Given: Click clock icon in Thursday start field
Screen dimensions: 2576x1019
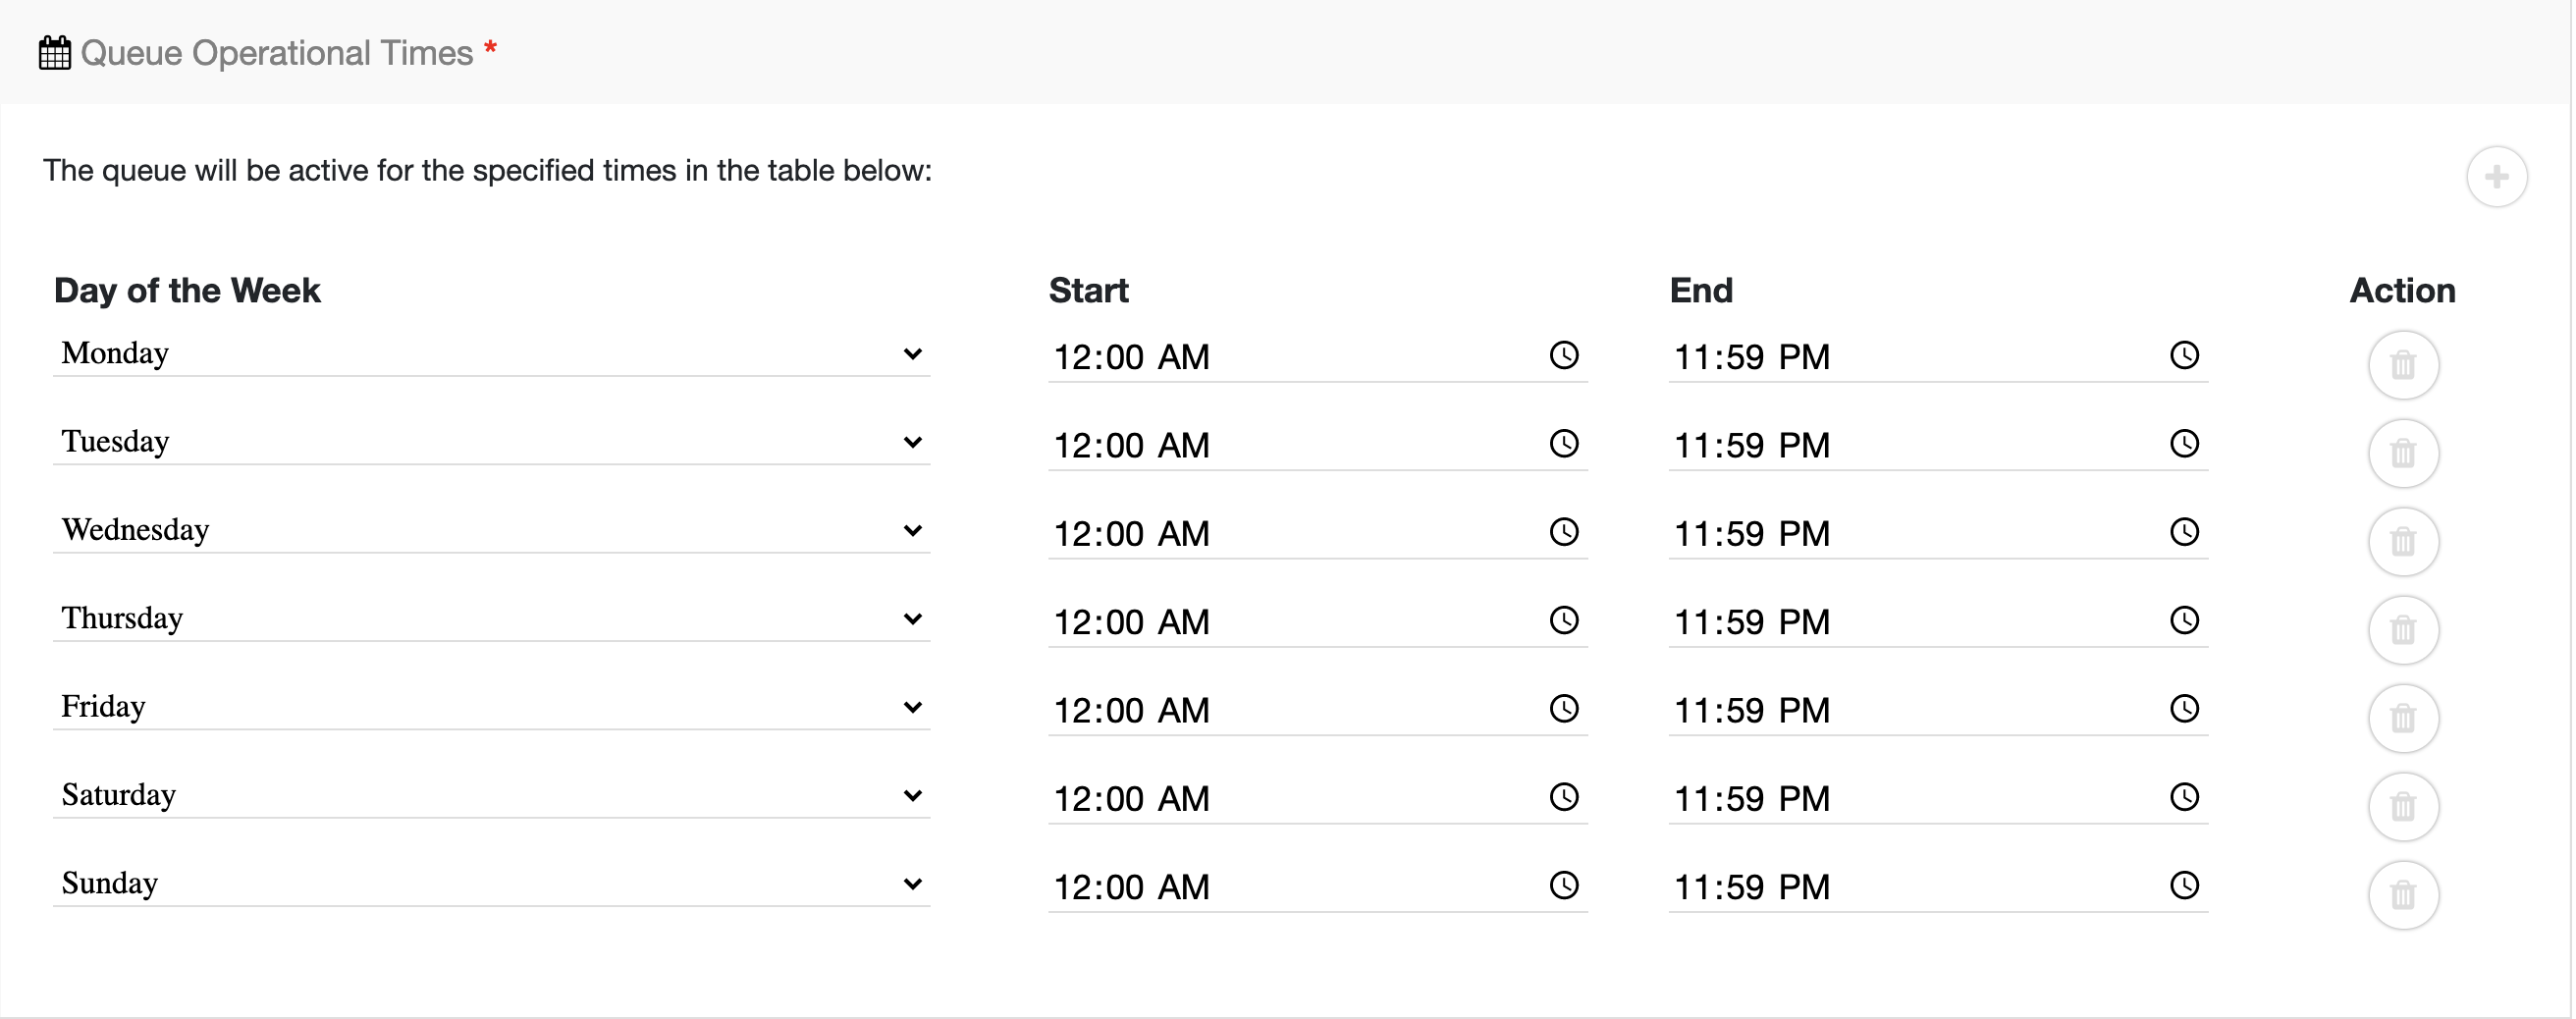Looking at the screenshot, I should [x=1563, y=620].
